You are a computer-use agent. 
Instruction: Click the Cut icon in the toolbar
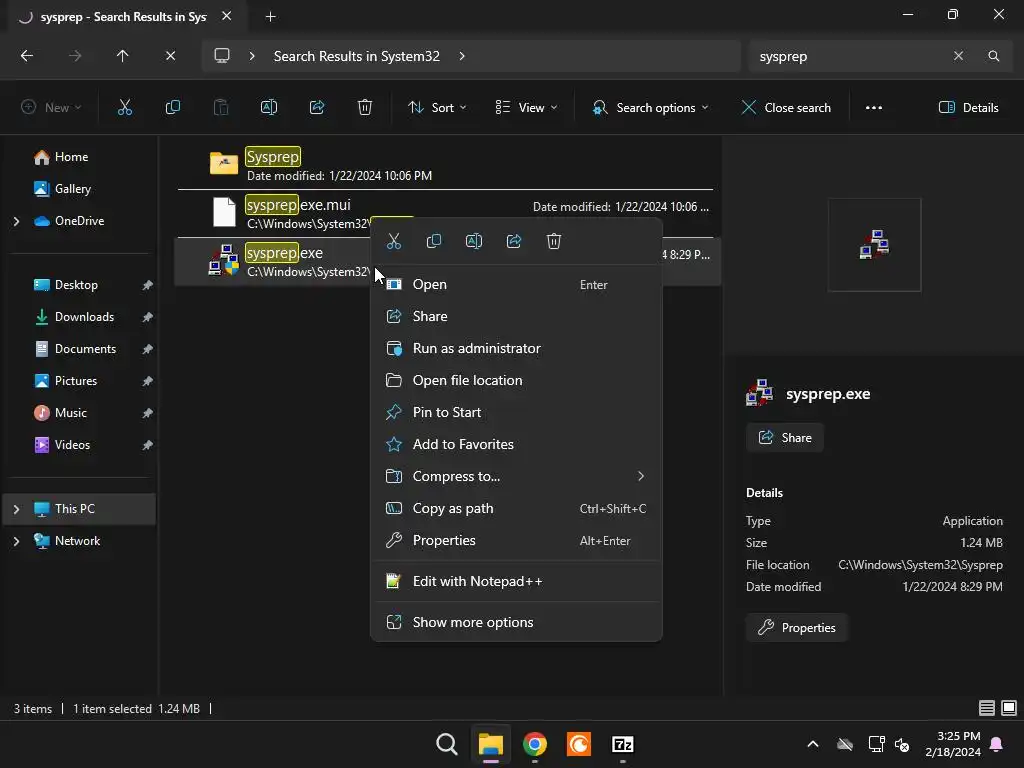(x=125, y=108)
